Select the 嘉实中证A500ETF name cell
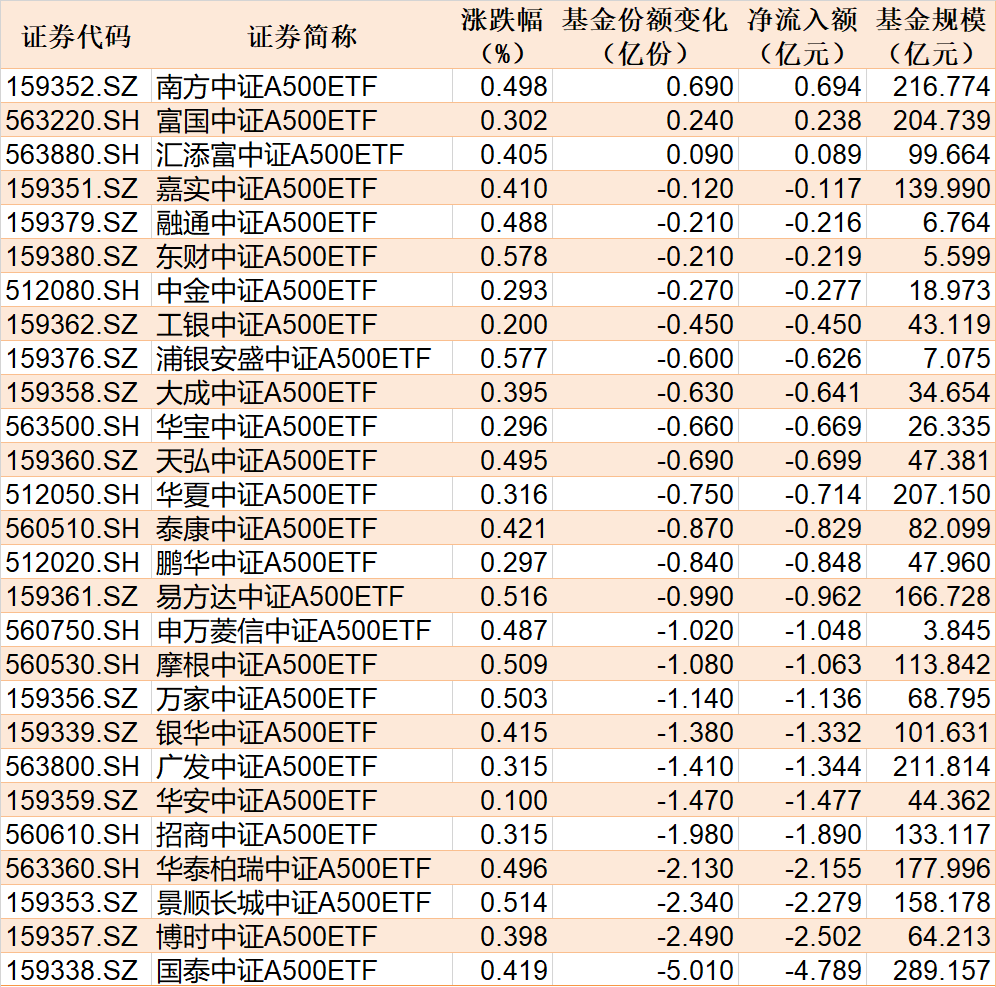 (302, 188)
